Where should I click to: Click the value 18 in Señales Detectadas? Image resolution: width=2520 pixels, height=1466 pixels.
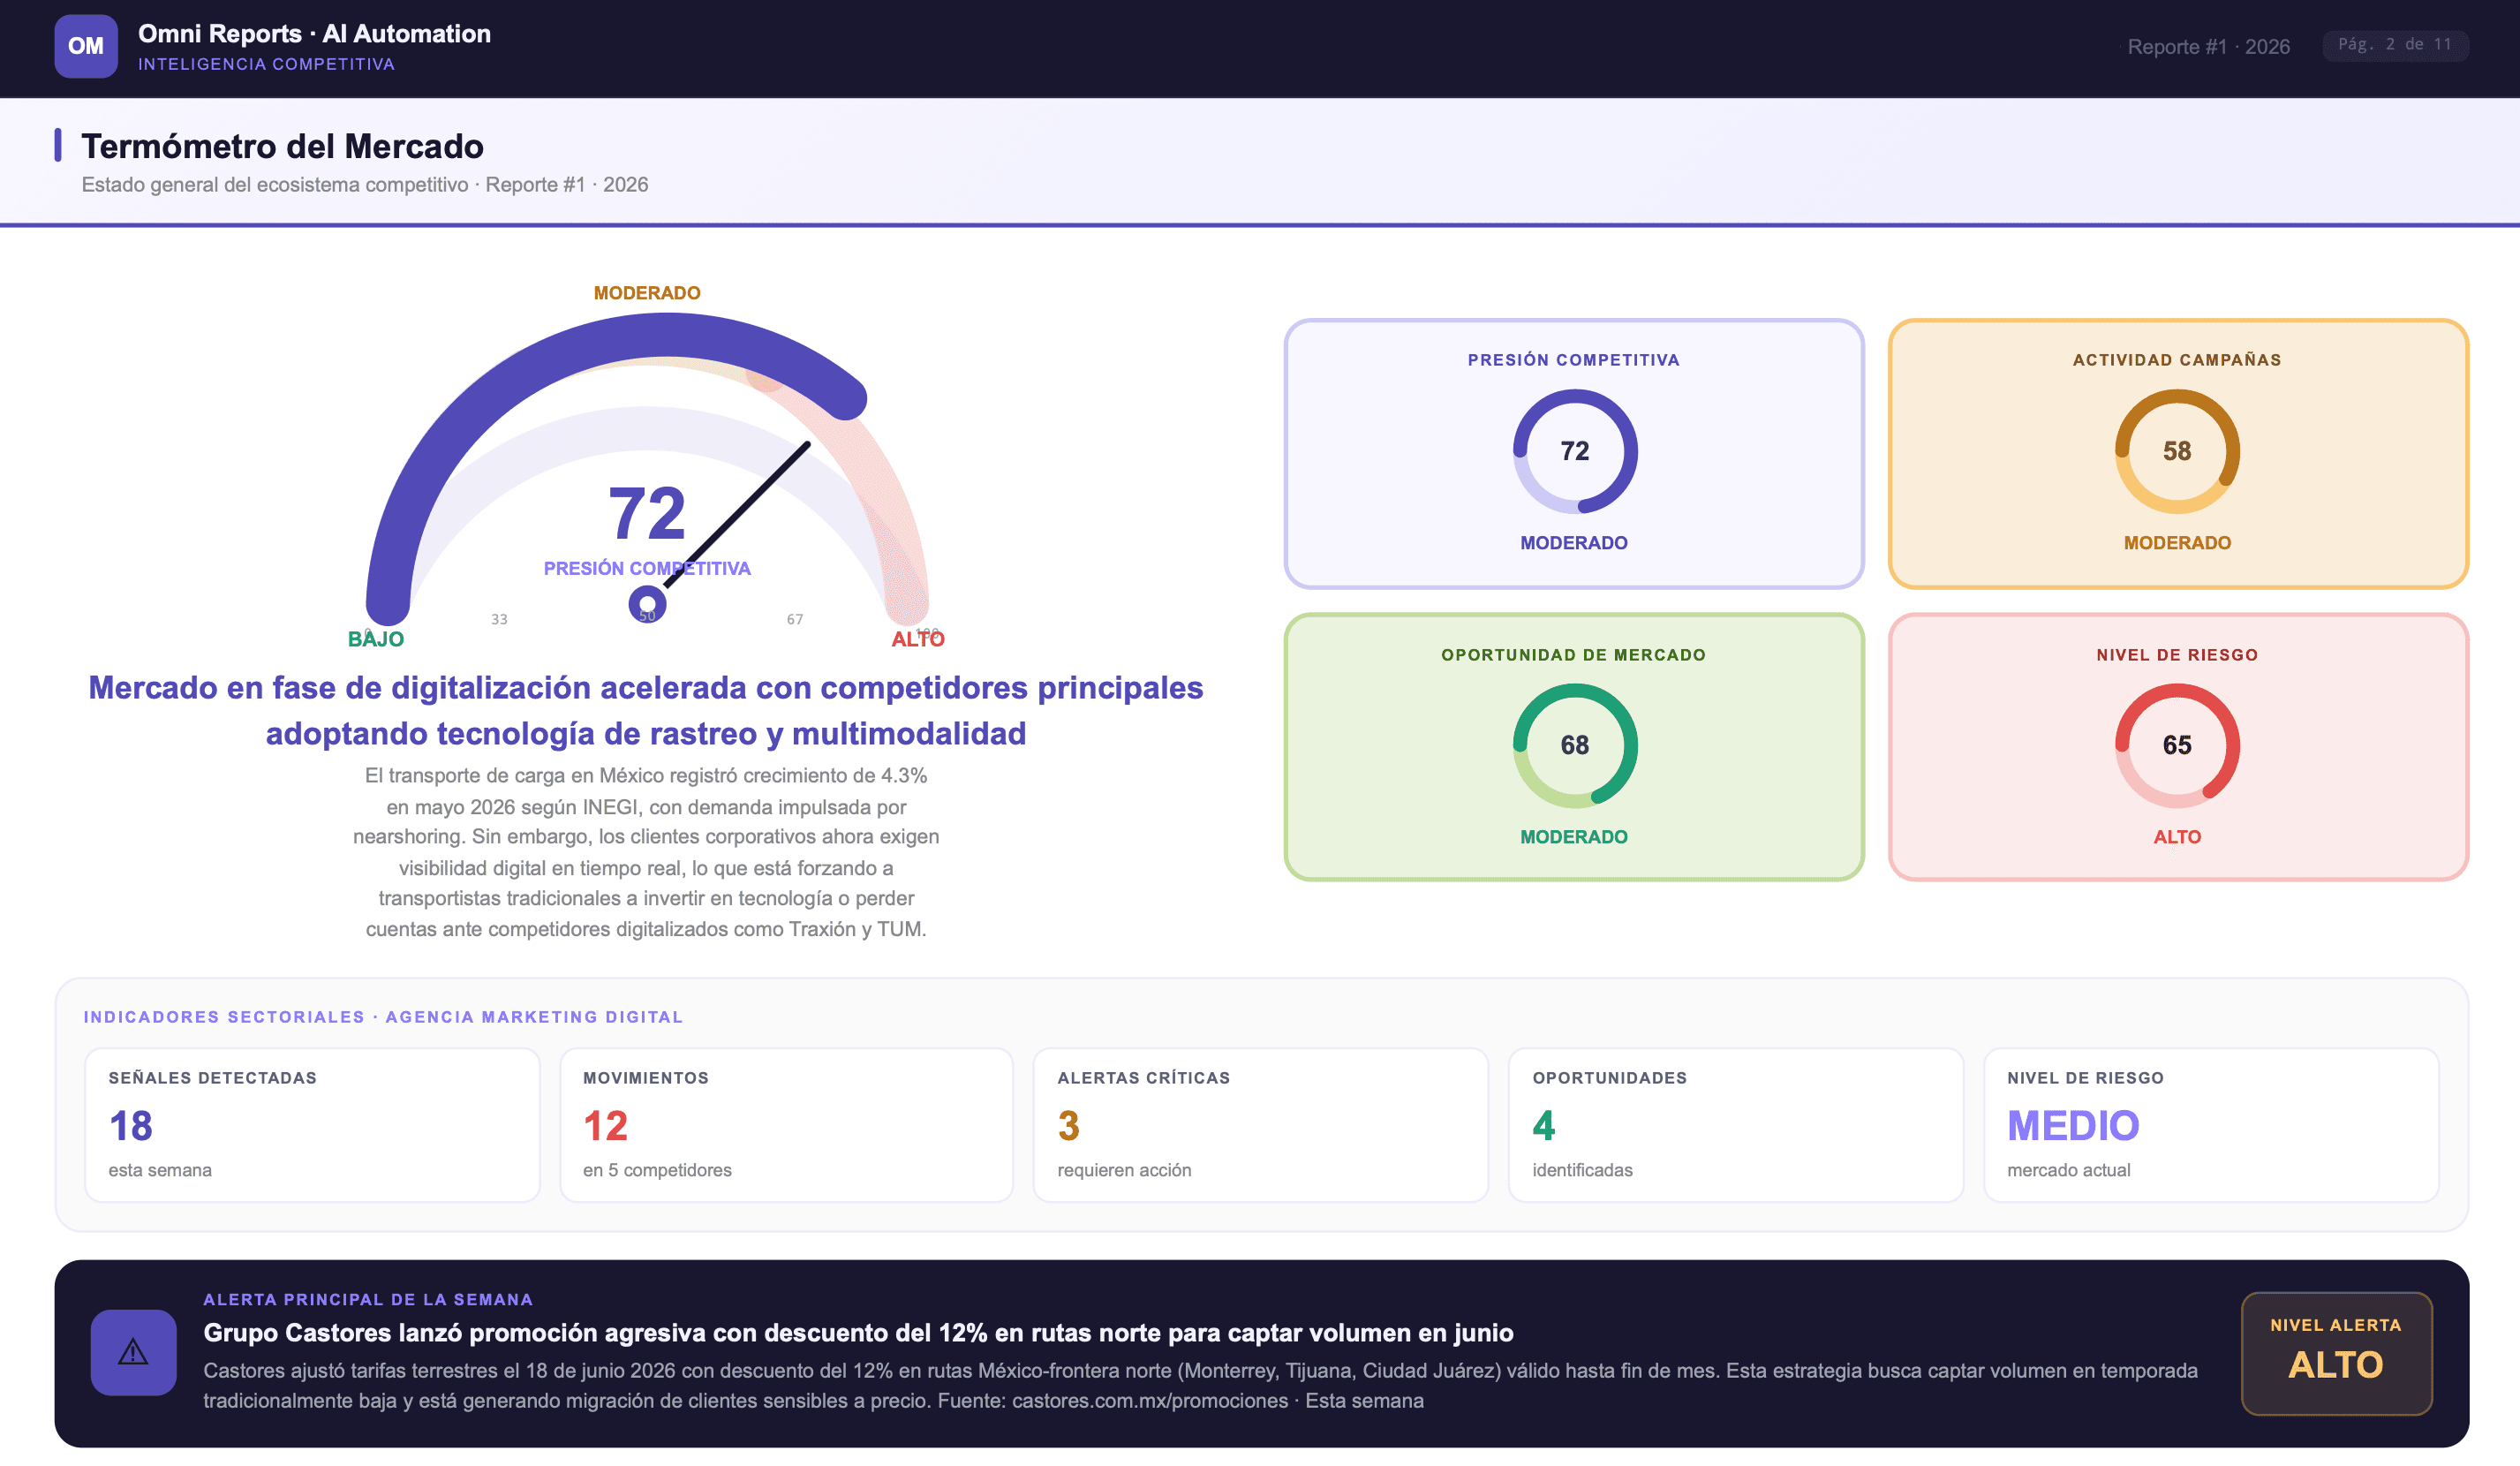coord(131,1126)
